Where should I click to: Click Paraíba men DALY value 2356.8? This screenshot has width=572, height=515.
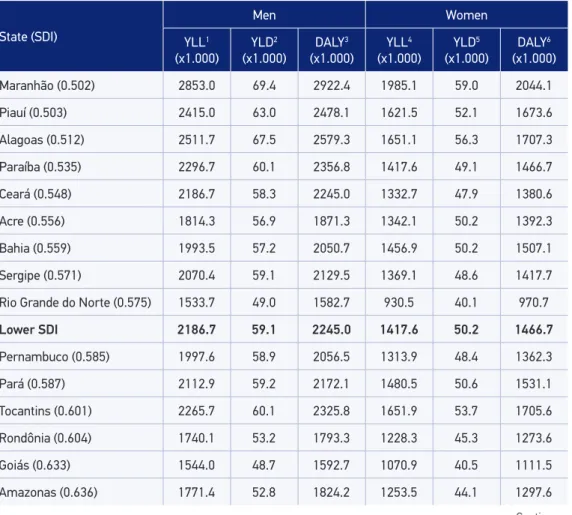click(x=332, y=167)
